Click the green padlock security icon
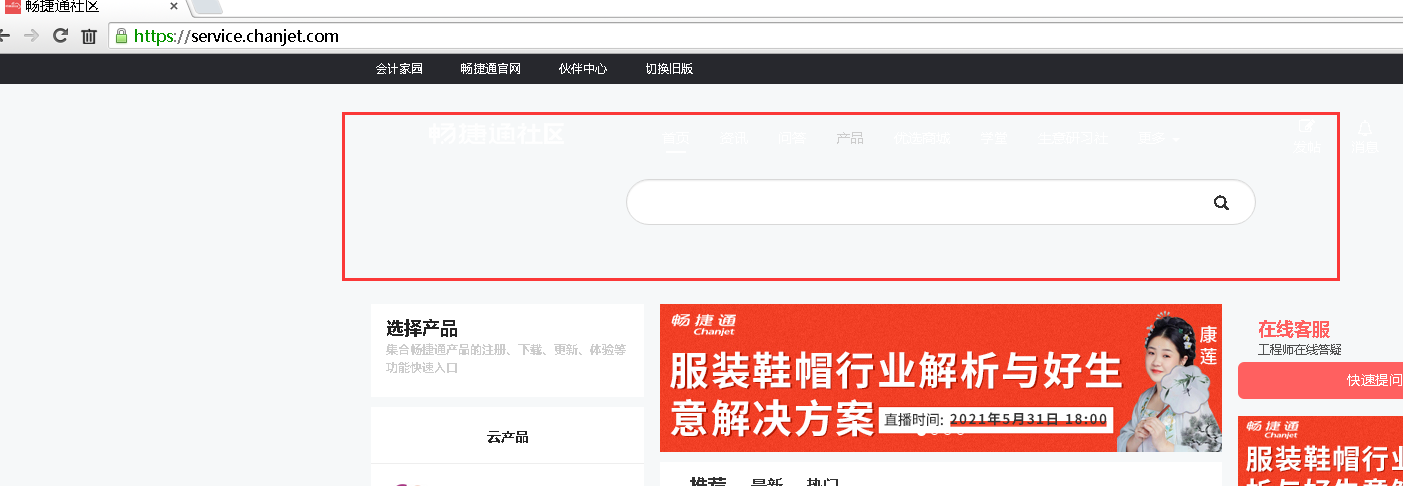The image size is (1403, 486). [122, 36]
